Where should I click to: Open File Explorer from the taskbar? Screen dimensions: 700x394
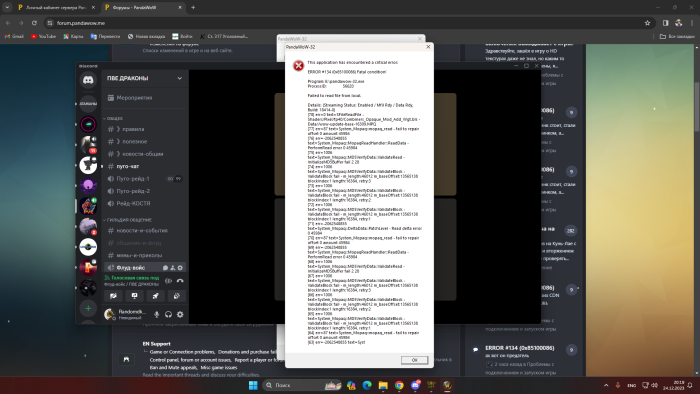coord(383,385)
